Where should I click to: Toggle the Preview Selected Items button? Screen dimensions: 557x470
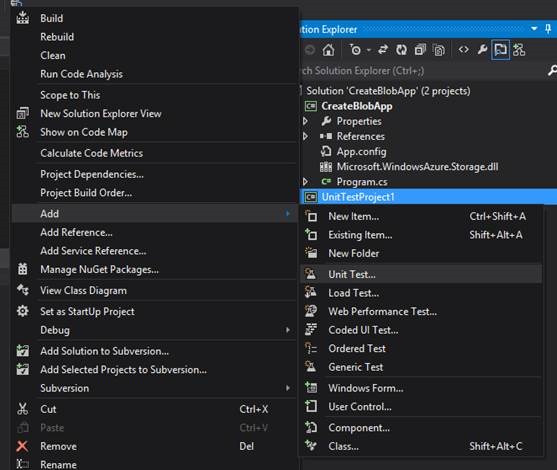pyautogui.click(x=501, y=50)
